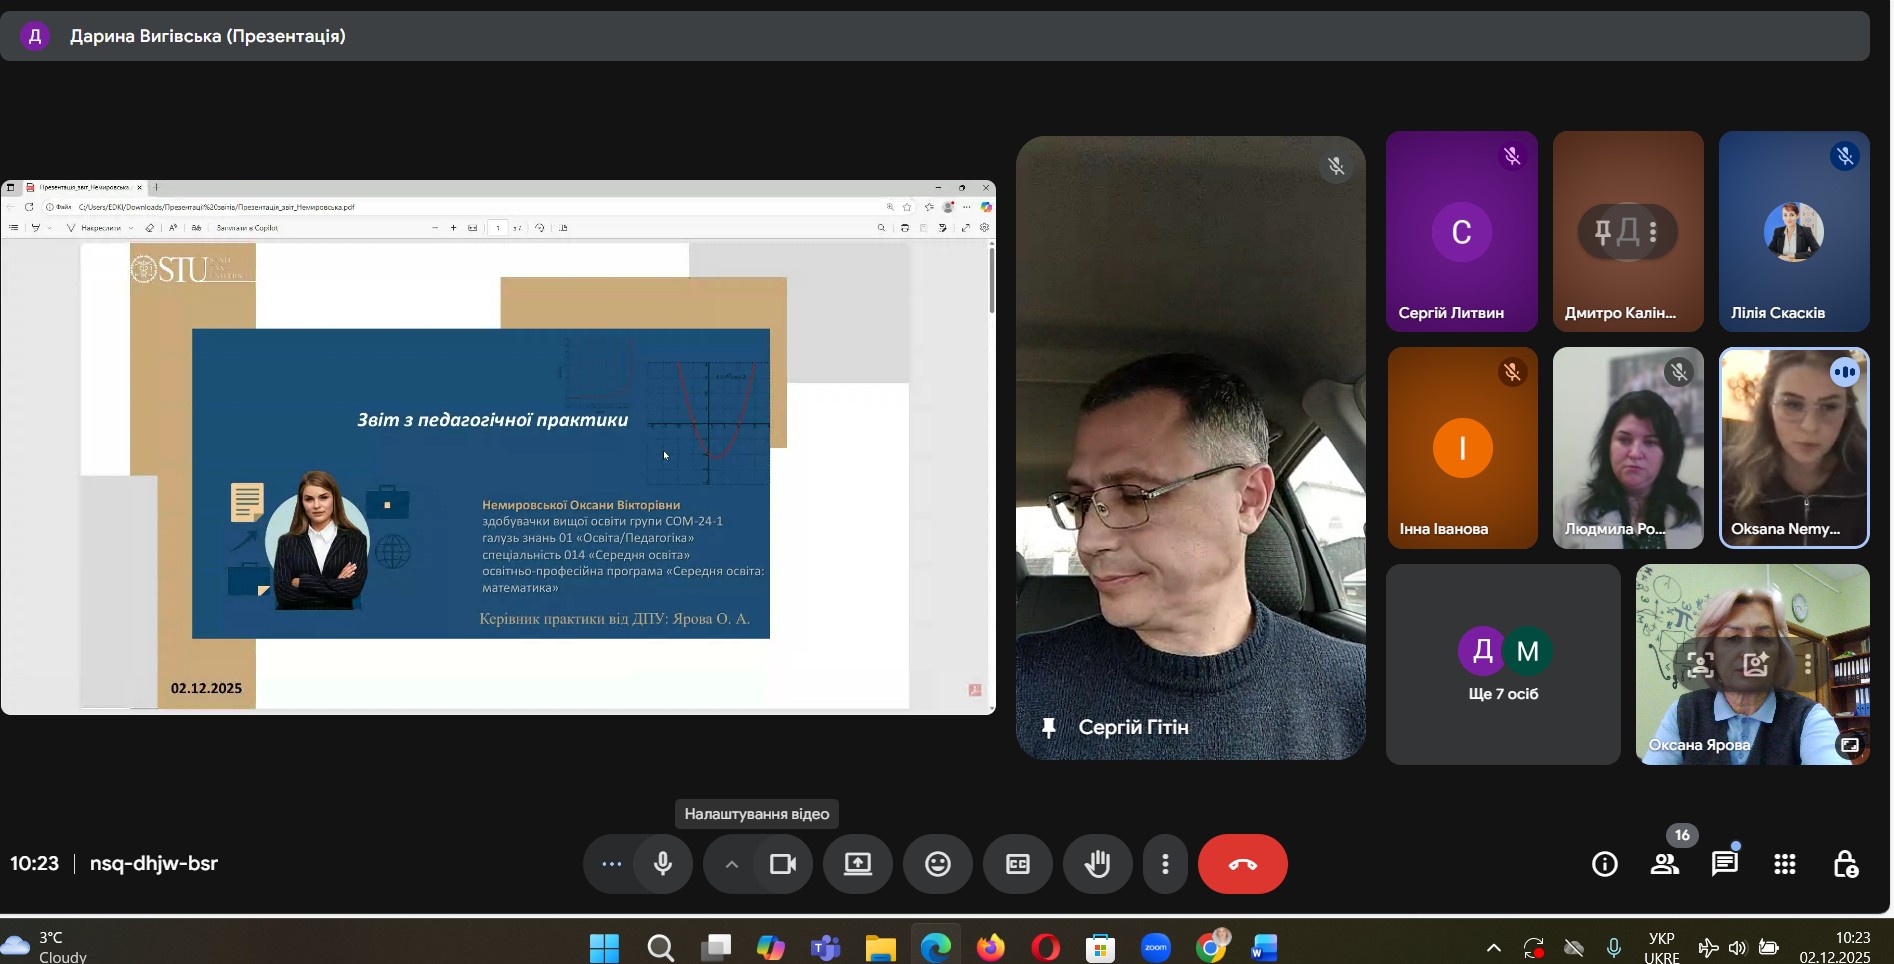Open more options three-dot menu
Screen dimensions: 1894x964
1165,864
